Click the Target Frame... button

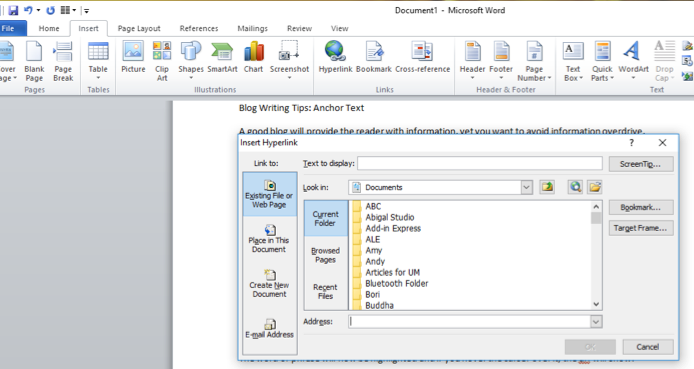click(641, 228)
